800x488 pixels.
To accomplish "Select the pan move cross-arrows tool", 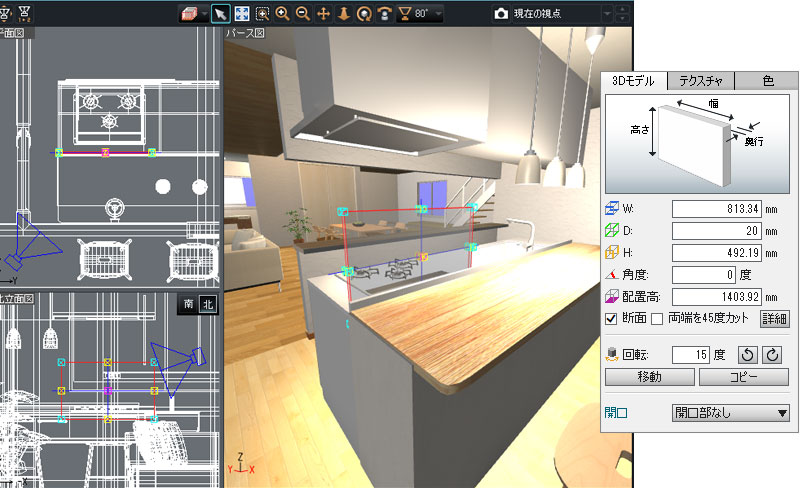I will 323,15.
